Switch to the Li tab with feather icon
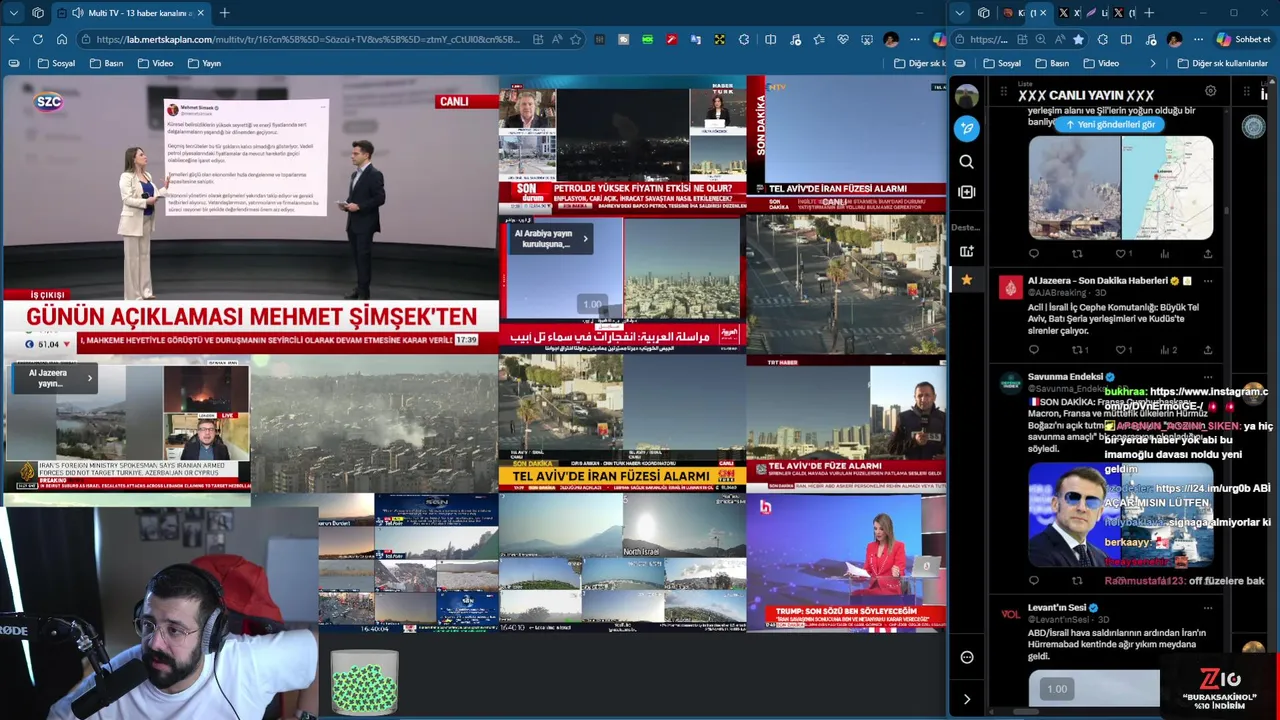The image size is (1280, 720). [1097, 13]
